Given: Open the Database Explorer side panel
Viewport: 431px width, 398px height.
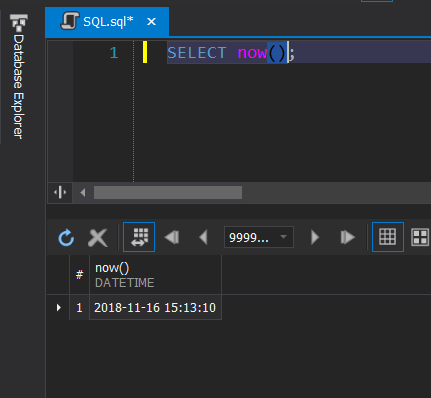Looking at the screenshot, I should tap(18, 76).
